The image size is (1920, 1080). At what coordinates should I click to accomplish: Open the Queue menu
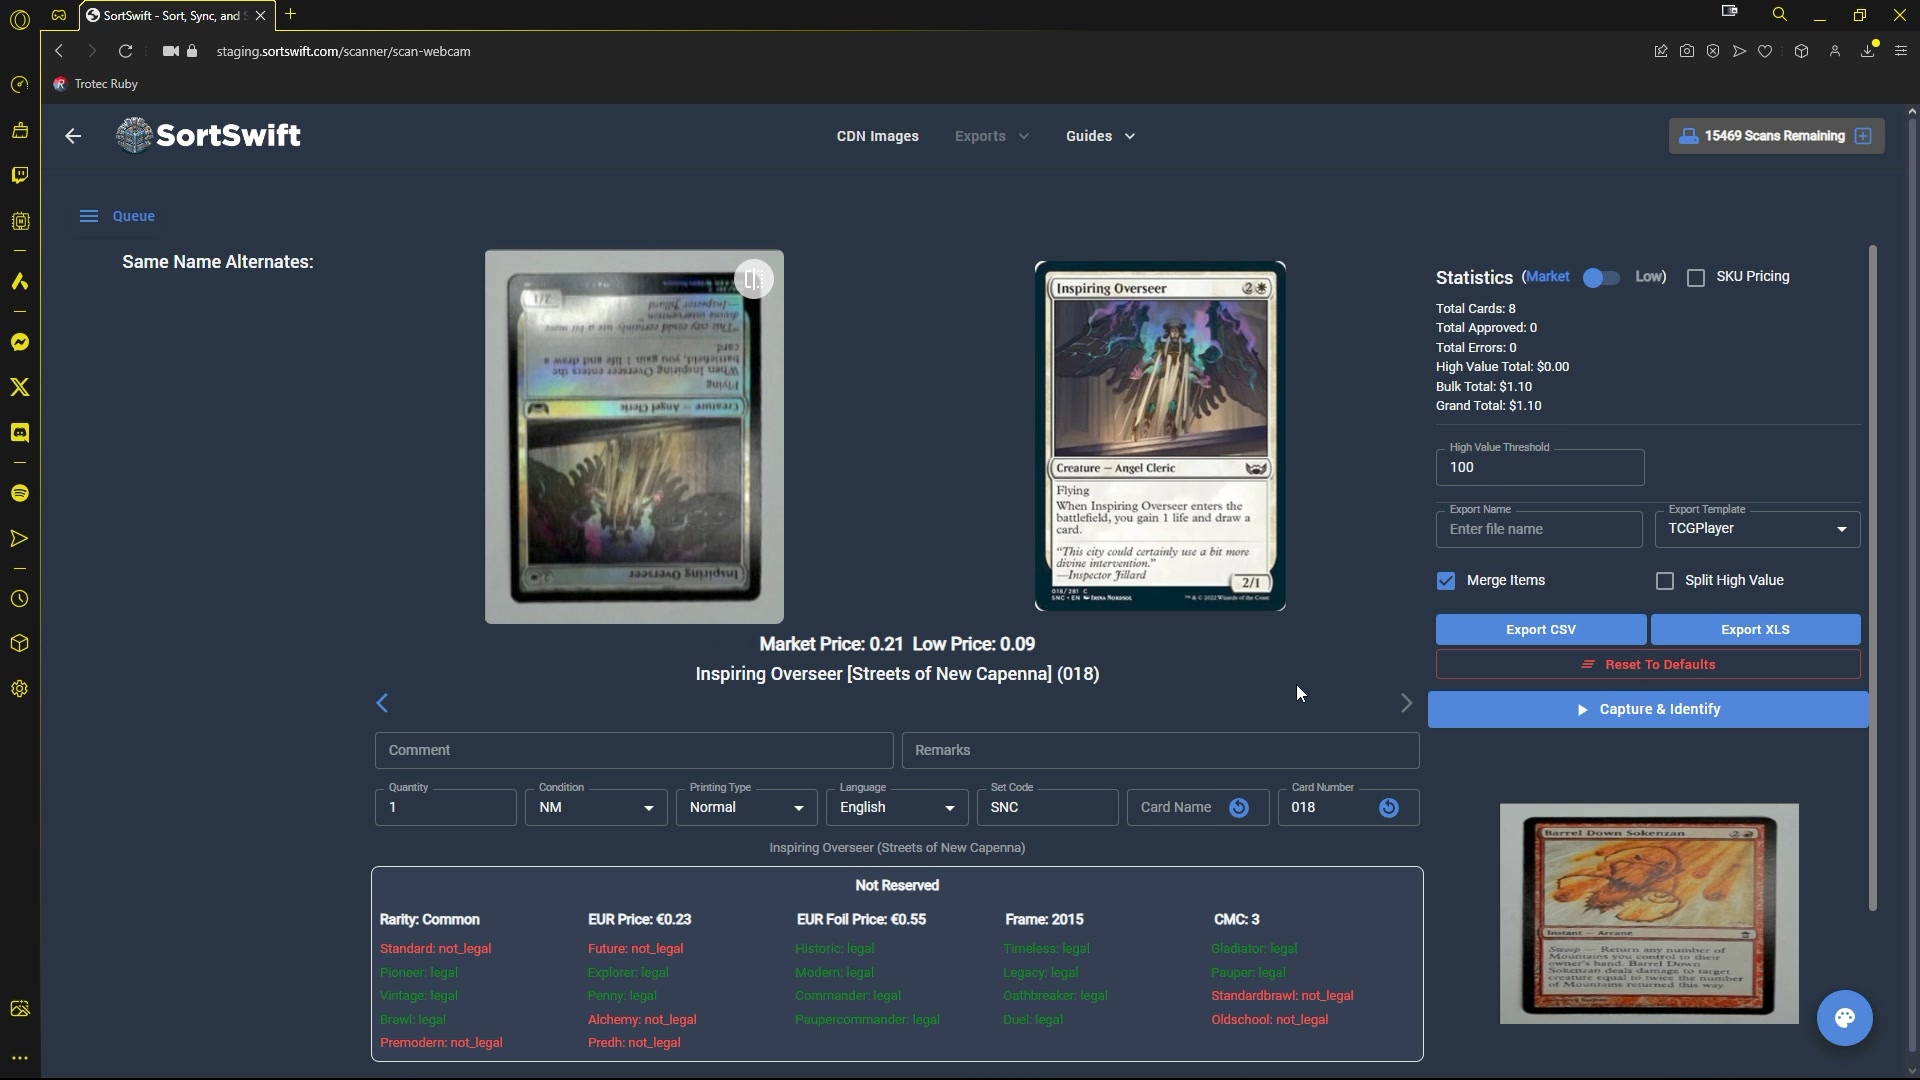tap(118, 216)
